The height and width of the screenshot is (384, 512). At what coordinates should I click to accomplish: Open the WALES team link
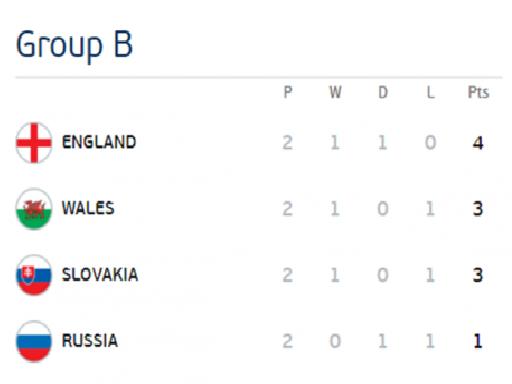[x=88, y=208]
